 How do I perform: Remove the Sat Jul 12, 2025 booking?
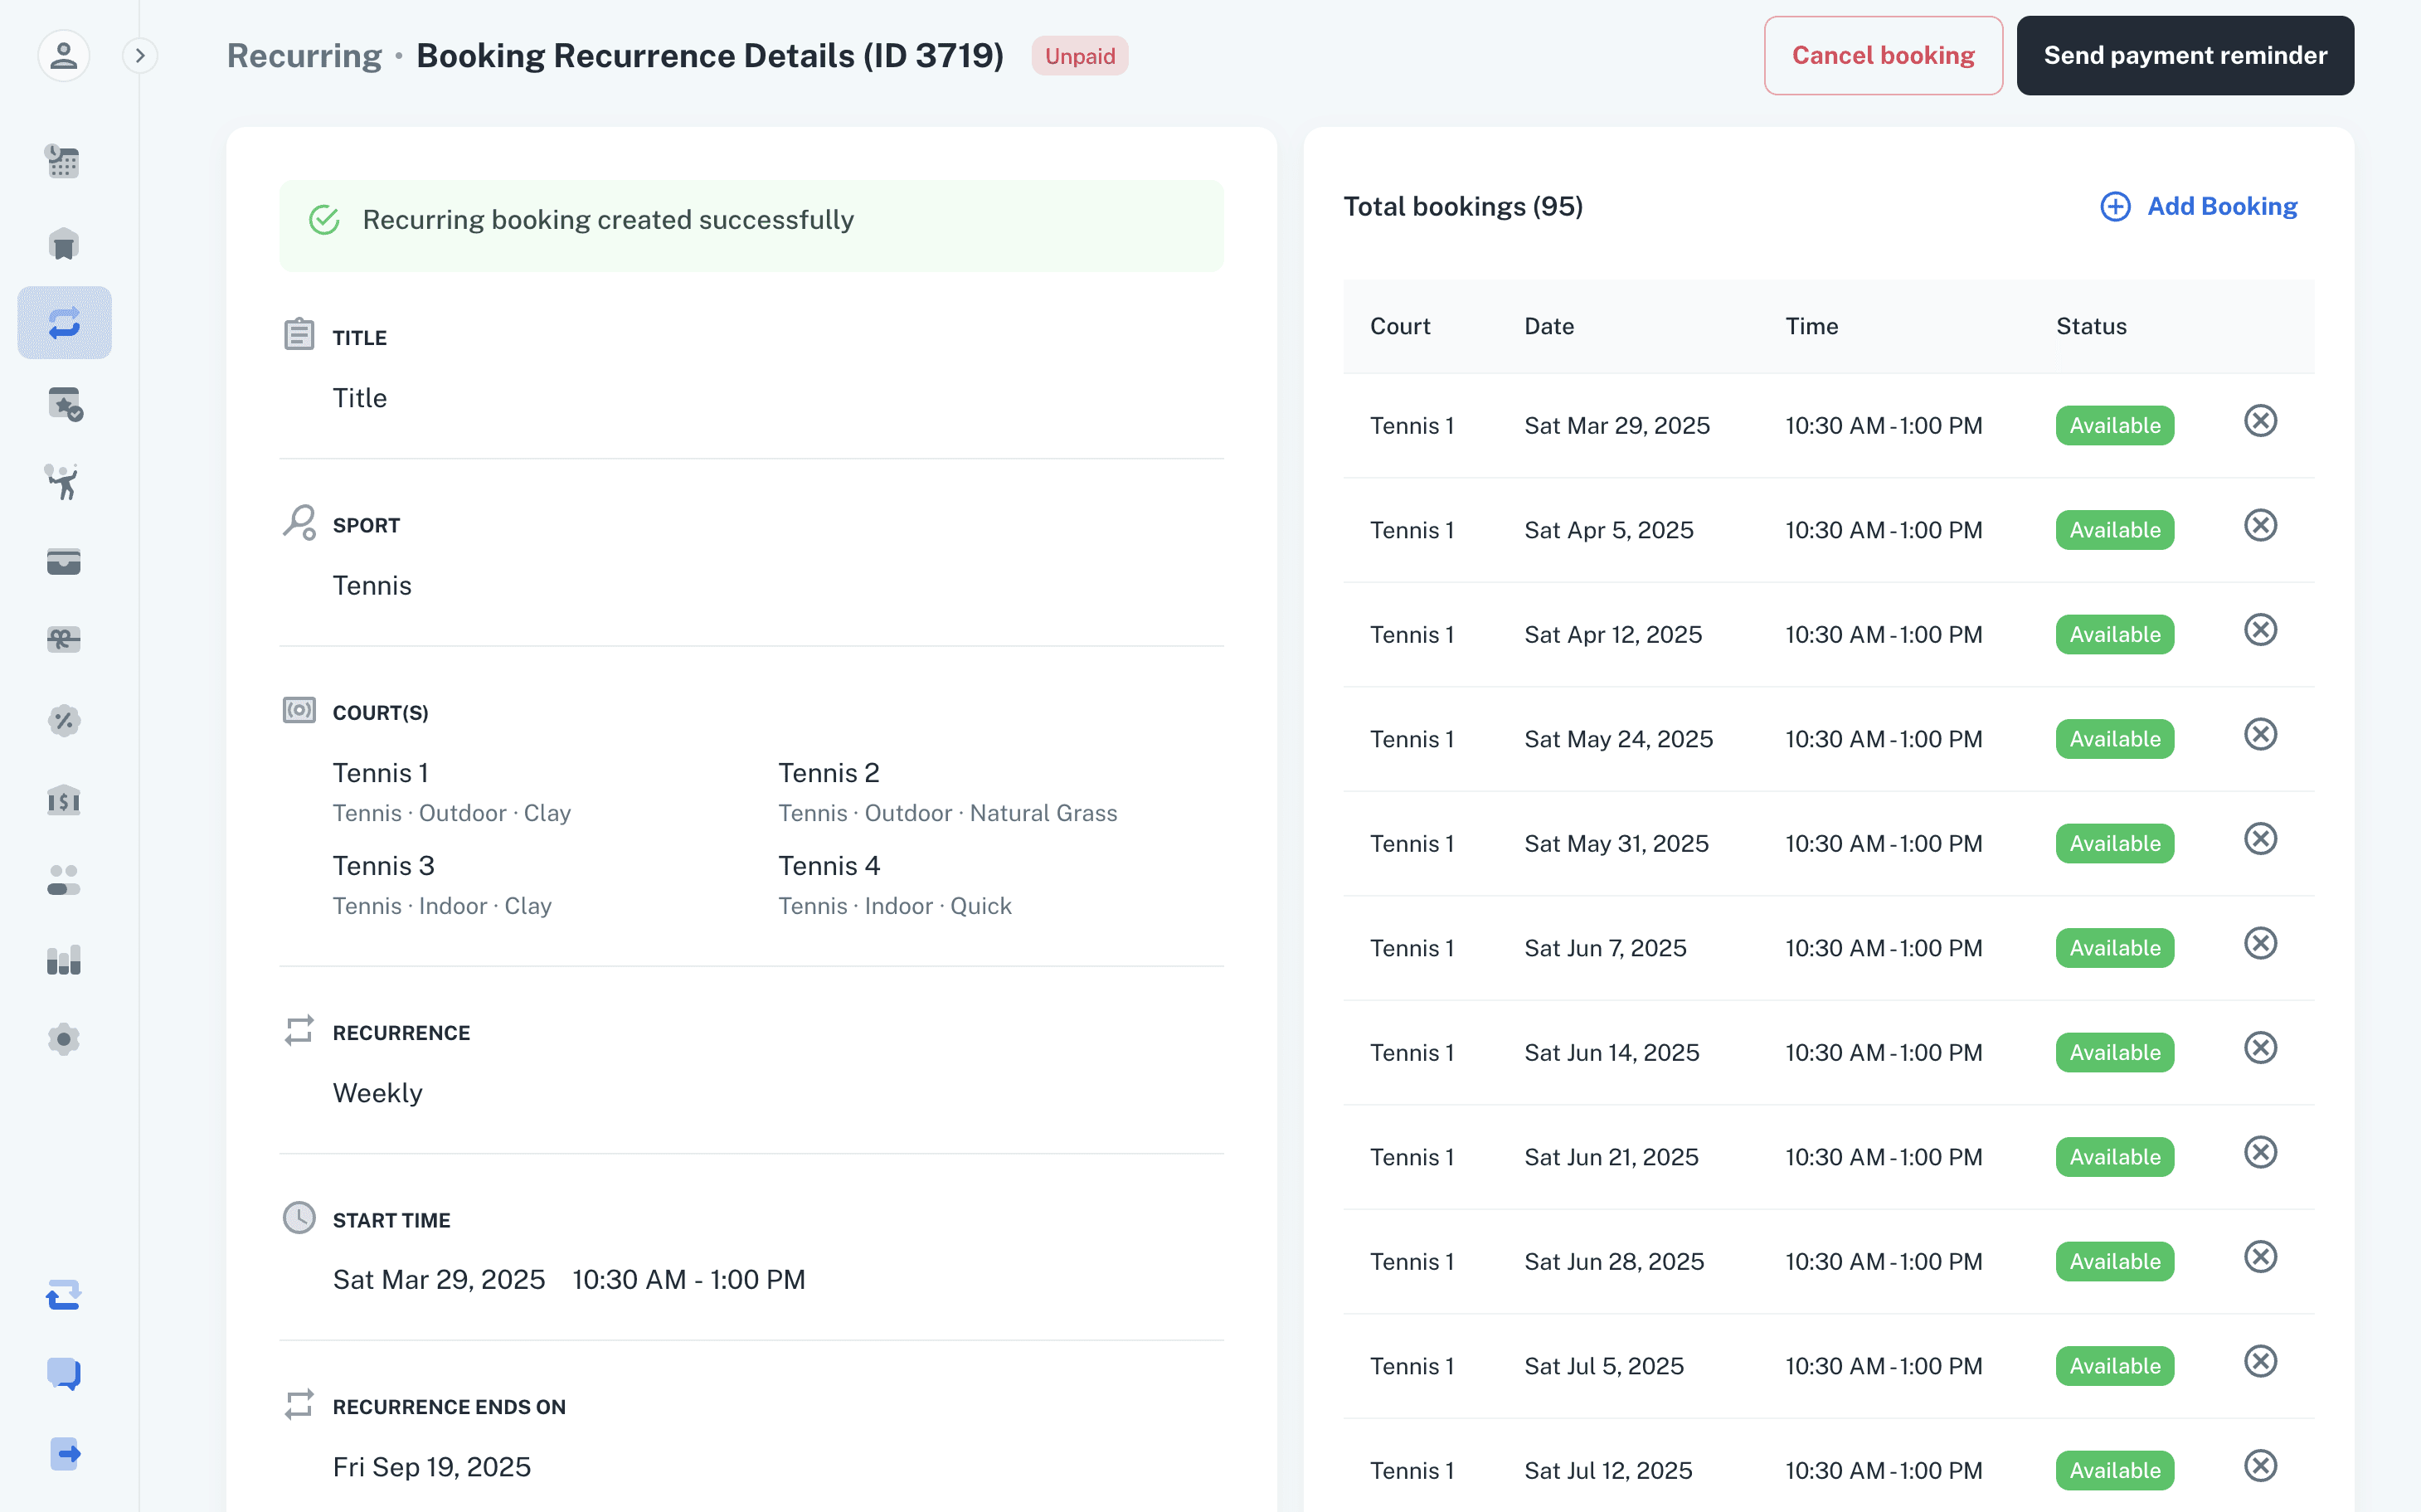point(2260,1466)
